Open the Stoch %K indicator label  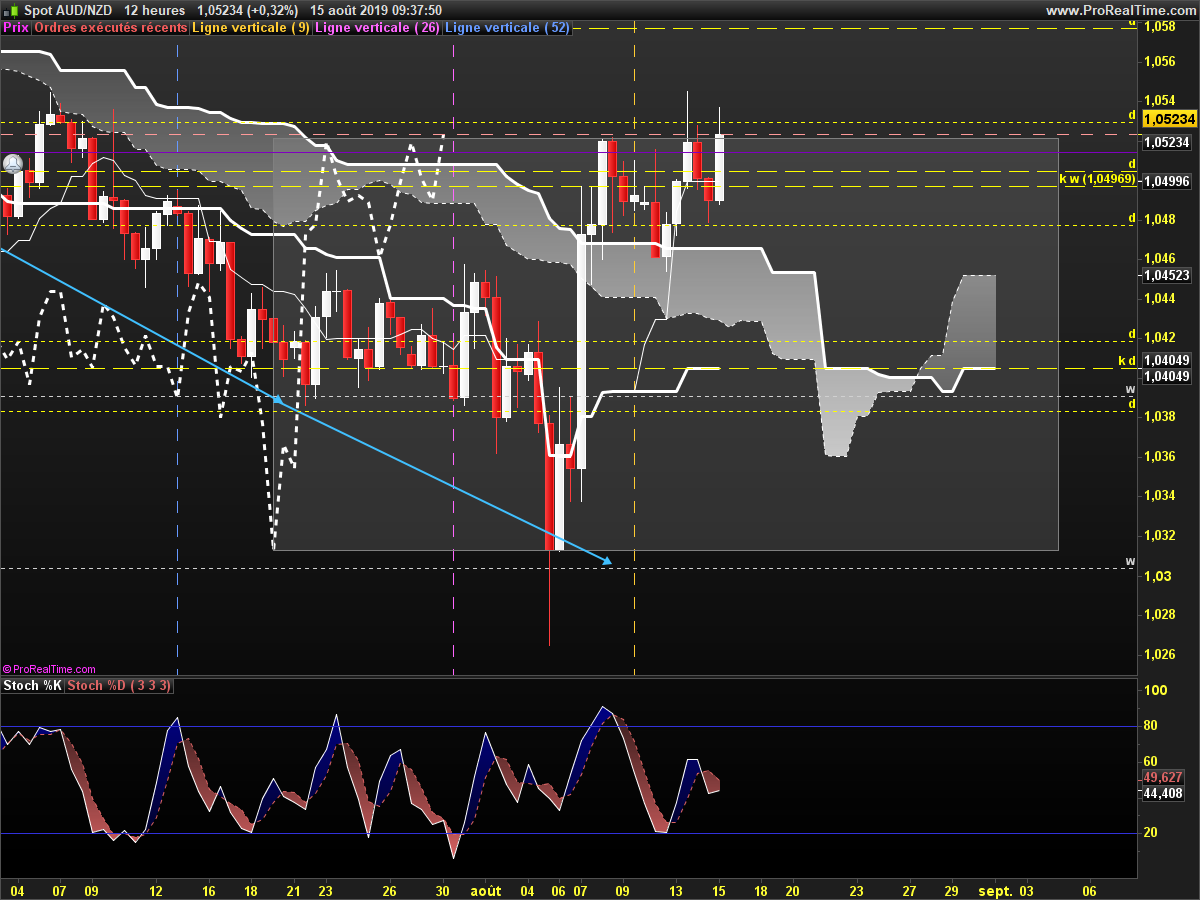32,686
